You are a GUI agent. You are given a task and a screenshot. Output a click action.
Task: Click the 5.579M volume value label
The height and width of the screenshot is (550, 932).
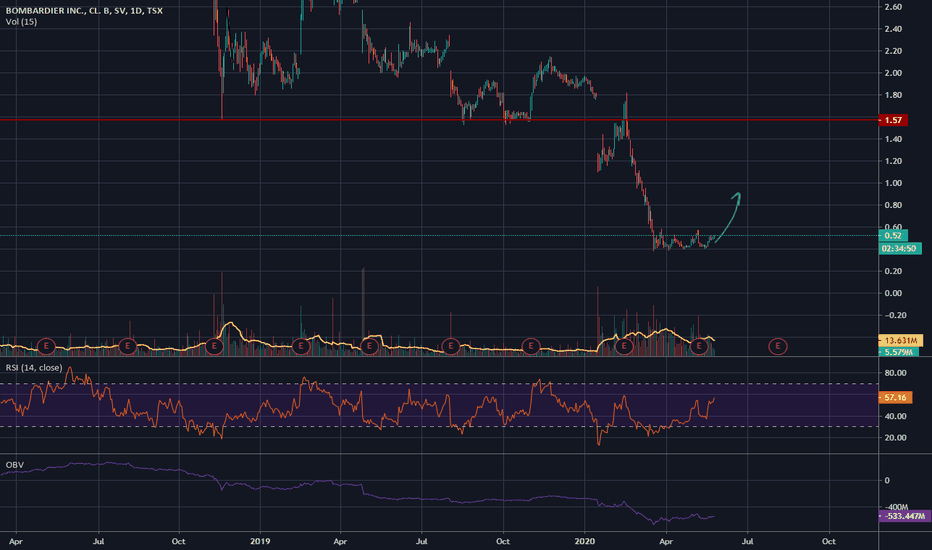[898, 352]
